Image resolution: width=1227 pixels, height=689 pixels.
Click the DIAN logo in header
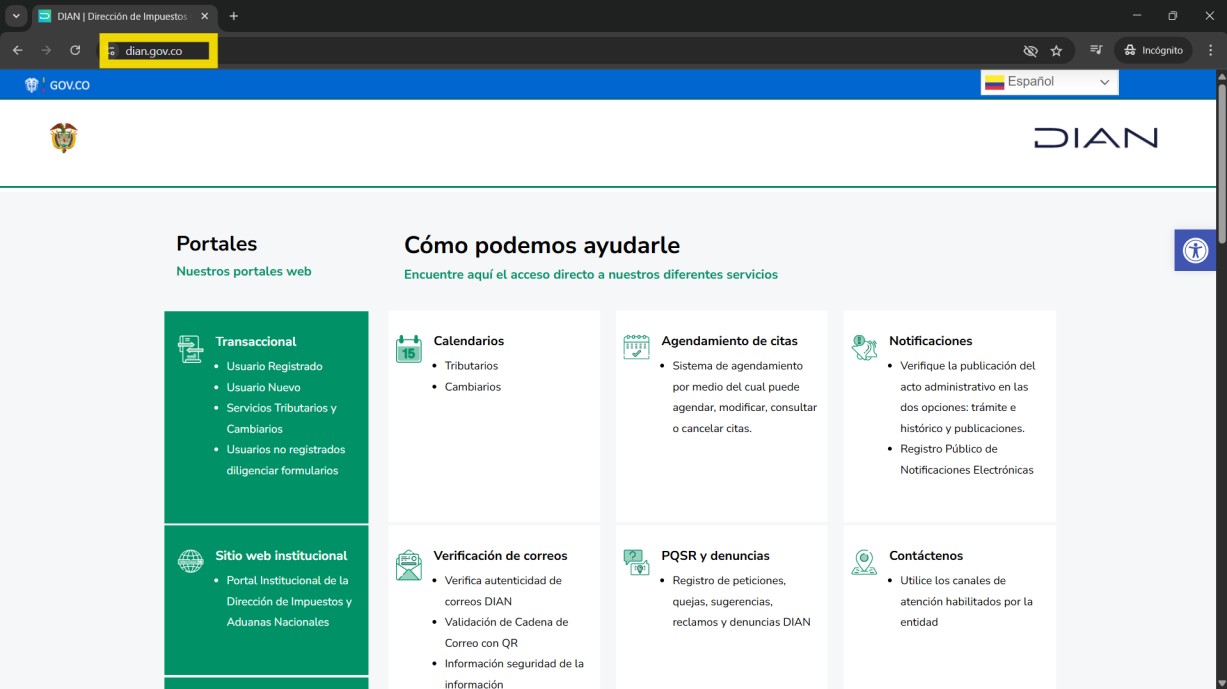pyautogui.click(x=1095, y=138)
